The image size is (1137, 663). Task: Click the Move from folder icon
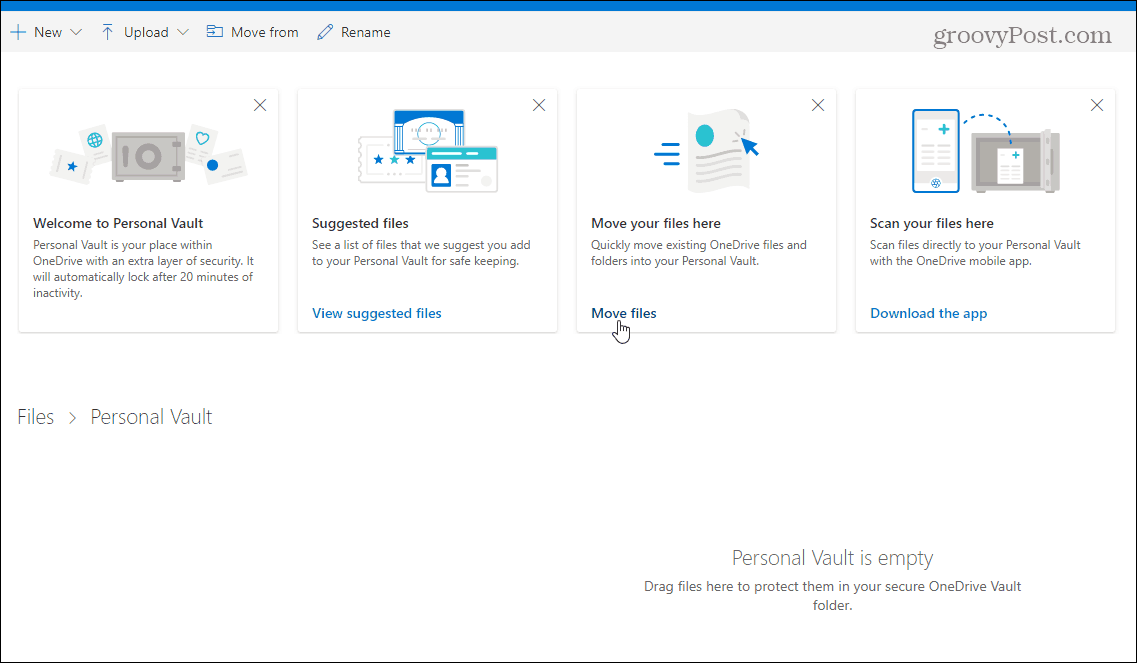pos(215,31)
